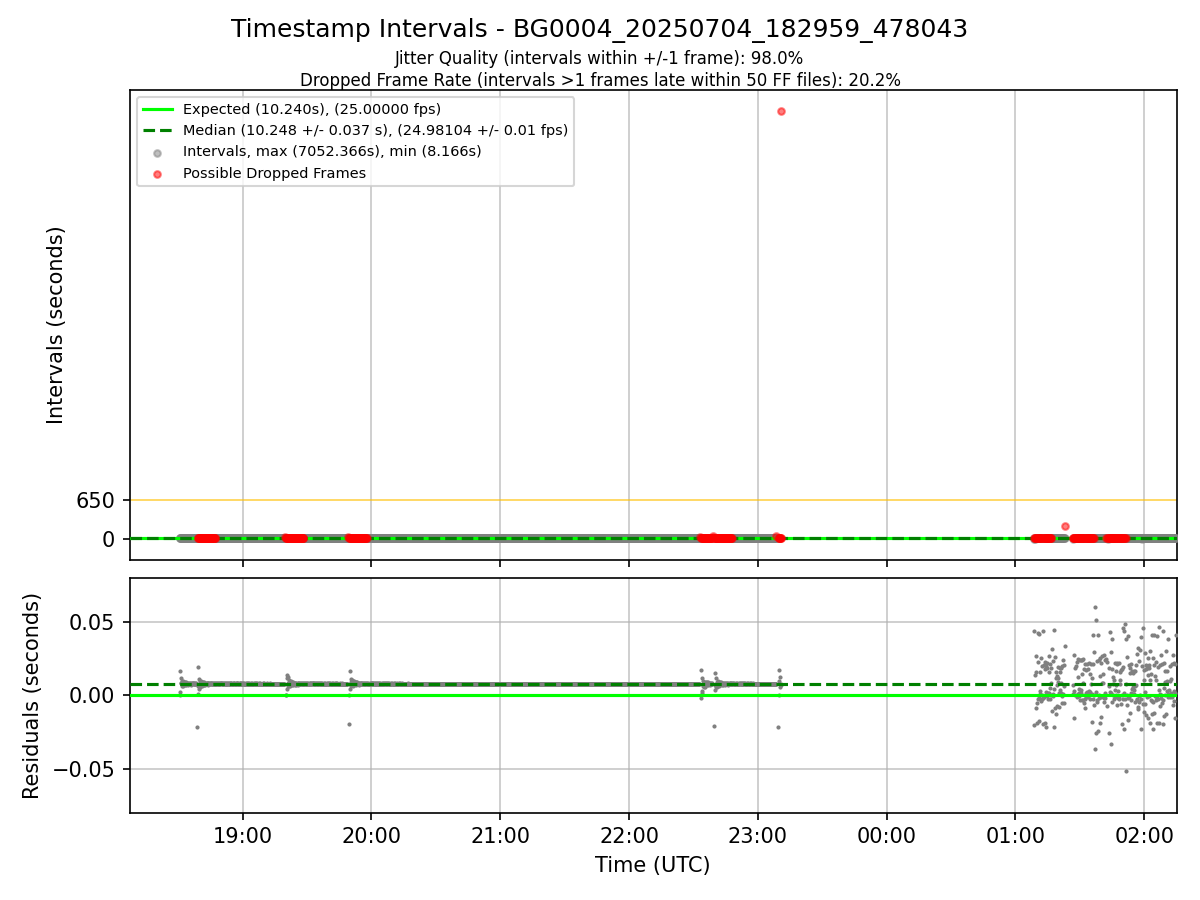Click the 'Jitter Quality' 98.0% subtitle
The image size is (1200, 900).
[599, 58]
